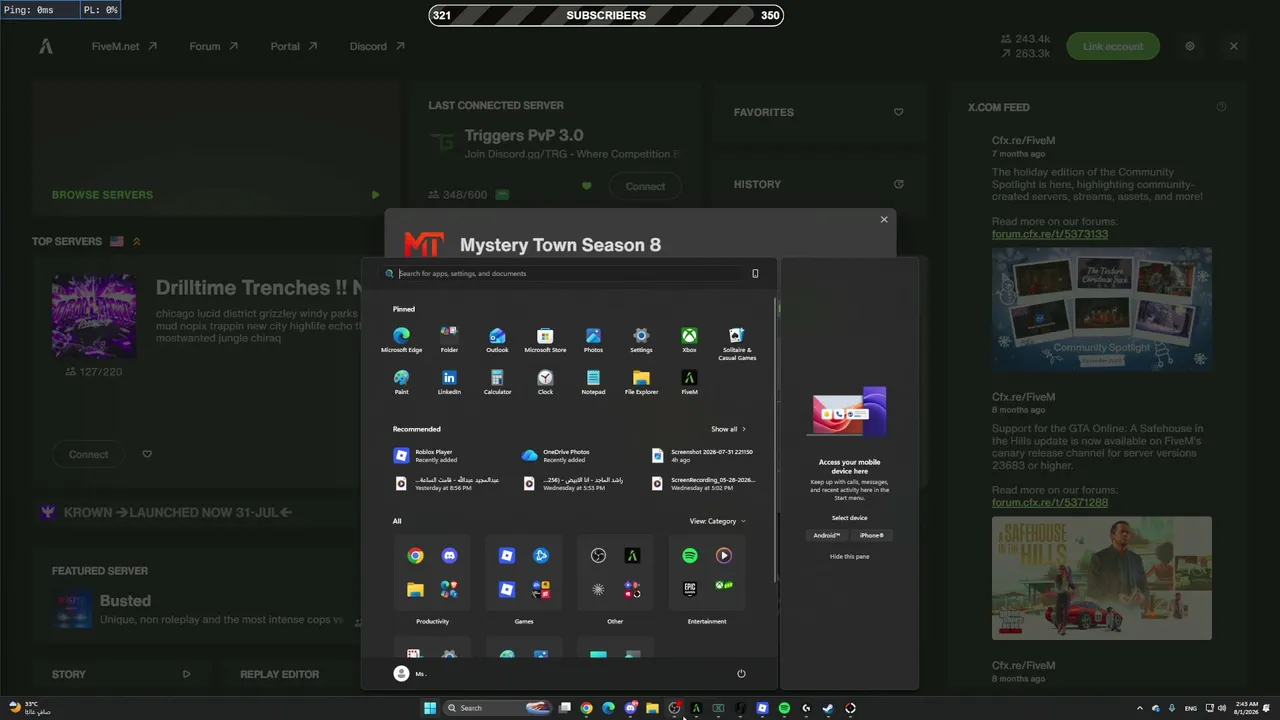The height and width of the screenshot is (720, 1280).
Task: Open the pinned LinkedIn app
Action: [x=449, y=382]
